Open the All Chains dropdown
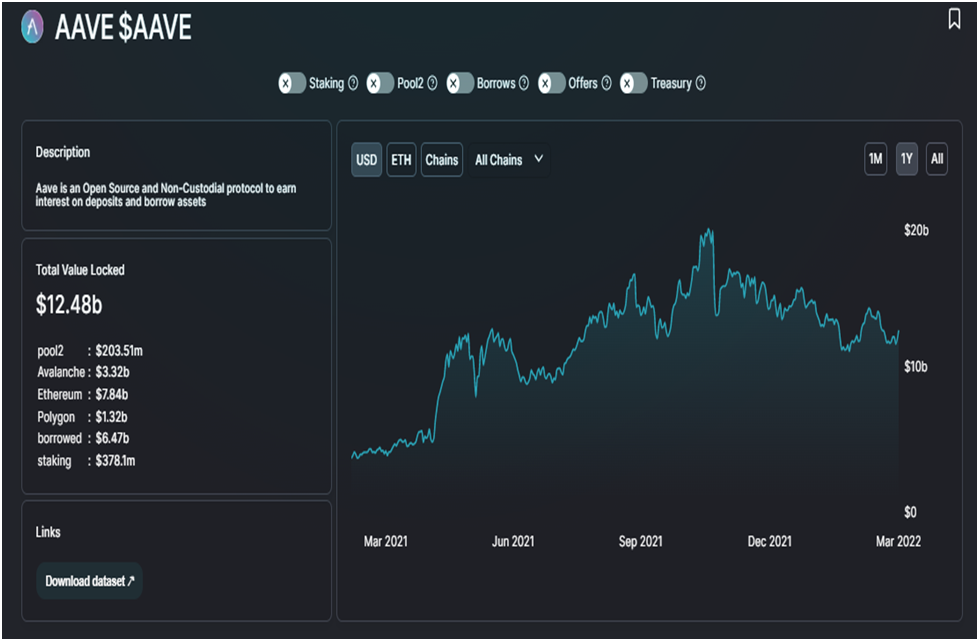This screenshot has width=979, height=641. pos(509,160)
